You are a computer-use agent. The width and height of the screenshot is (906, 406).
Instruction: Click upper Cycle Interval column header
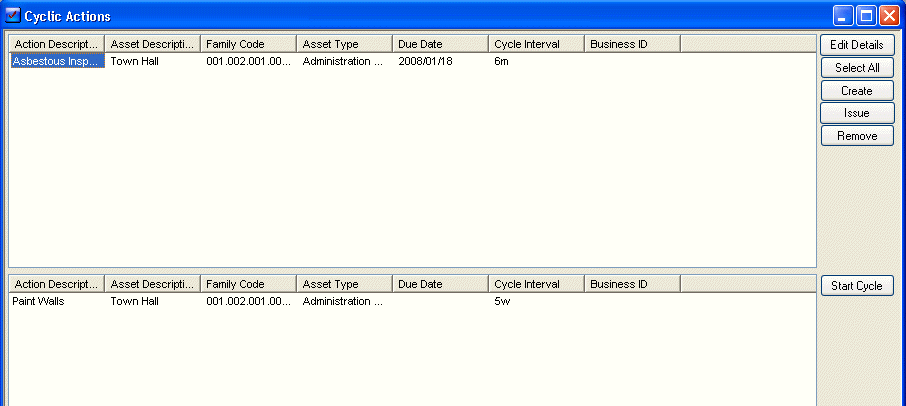[x=536, y=44]
